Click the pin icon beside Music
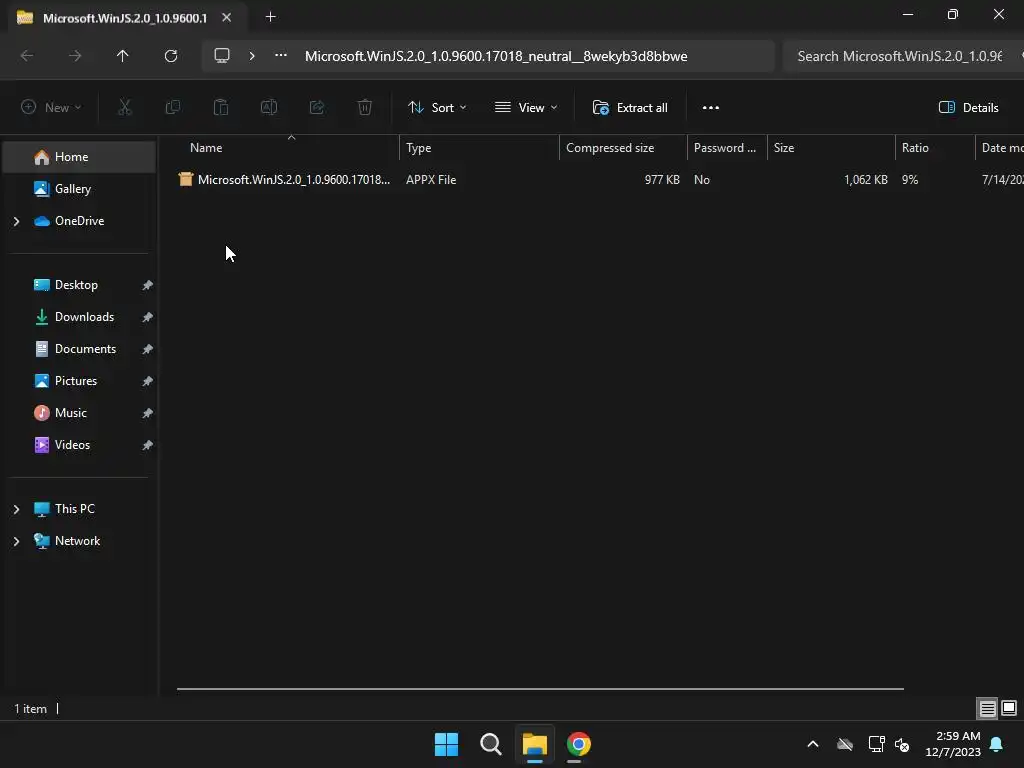Screen dimensions: 1024x768 [x=148, y=413]
